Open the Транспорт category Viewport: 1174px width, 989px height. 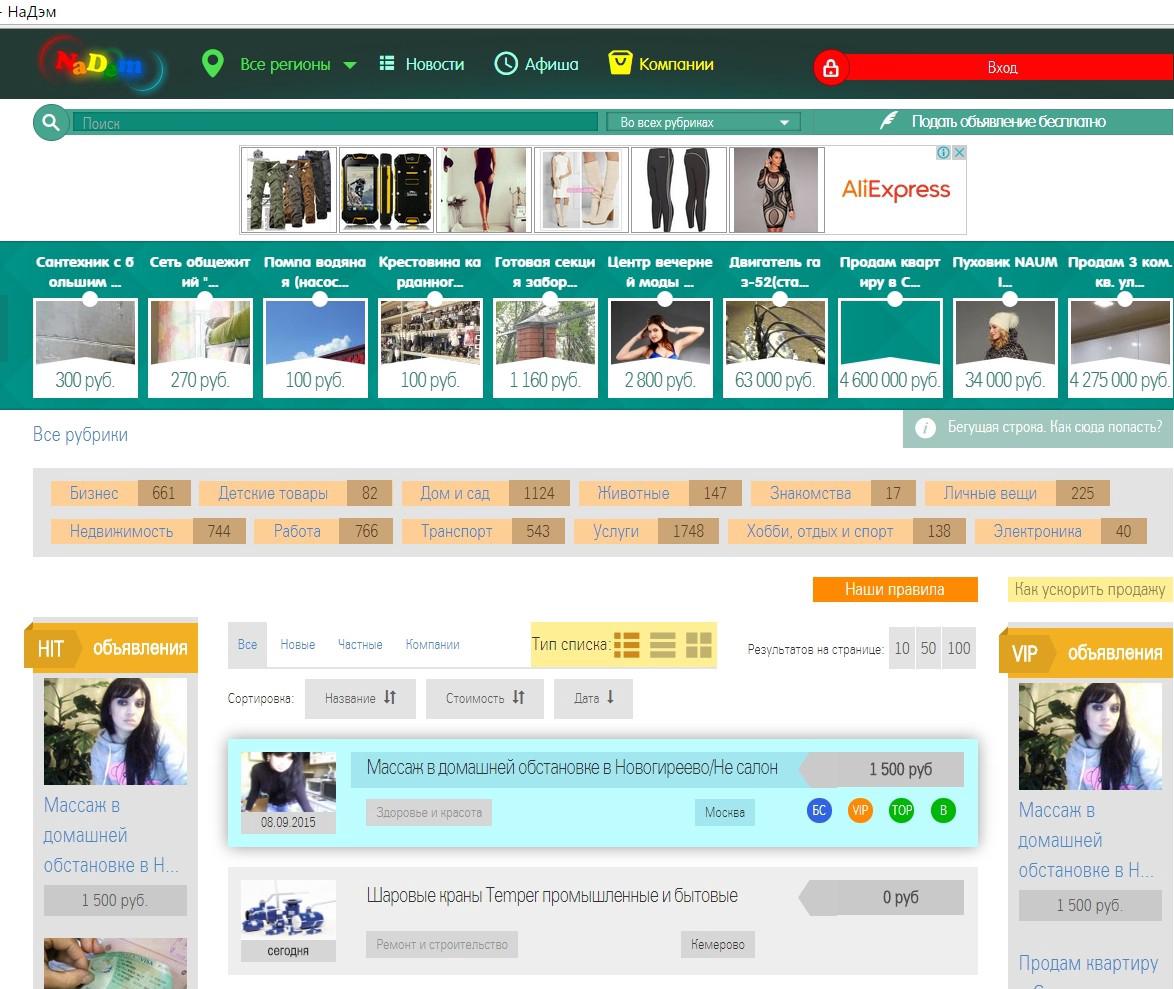pos(483,531)
